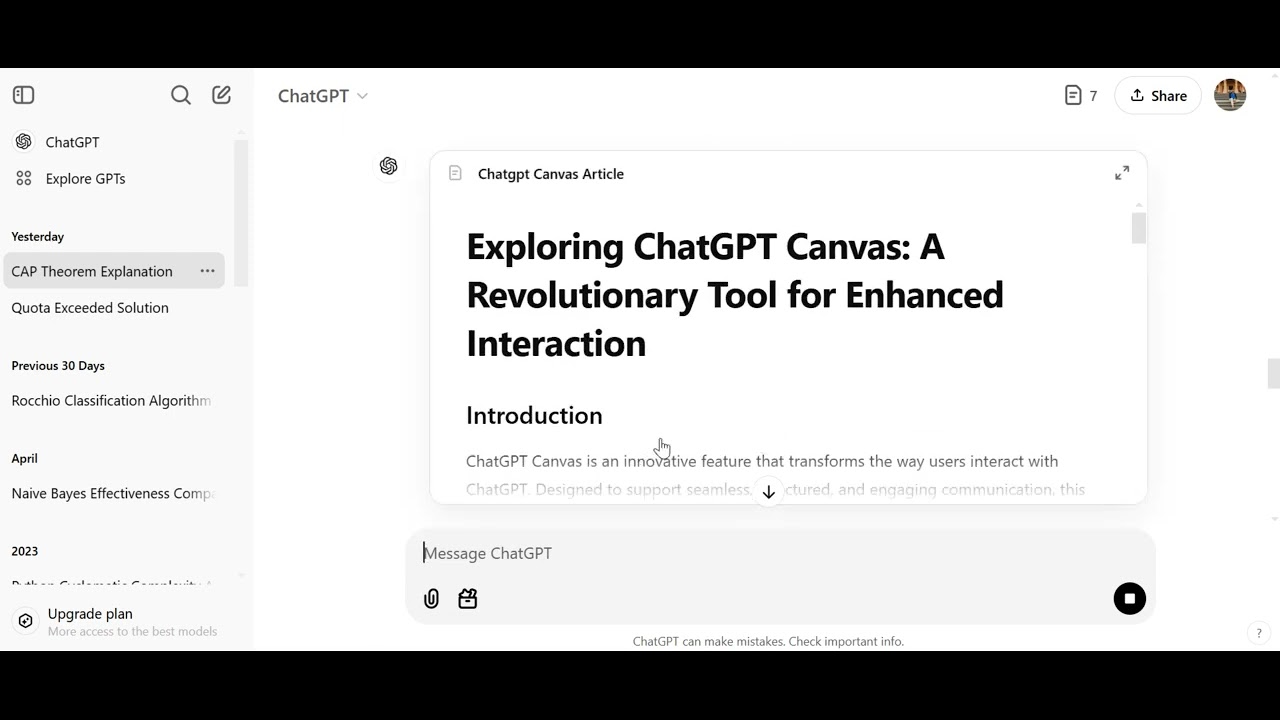Image resolution: width=1280 pixels, height=720 pixels.
Task: Click the sidebar chat list scrollbar
Action: pos(240,215)
